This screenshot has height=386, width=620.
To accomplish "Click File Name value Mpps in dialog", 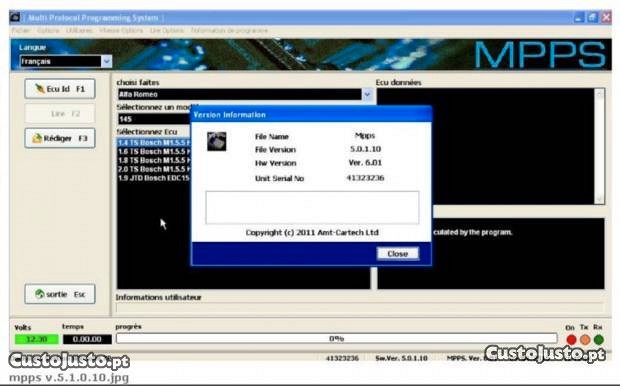I will click(365, 136).
